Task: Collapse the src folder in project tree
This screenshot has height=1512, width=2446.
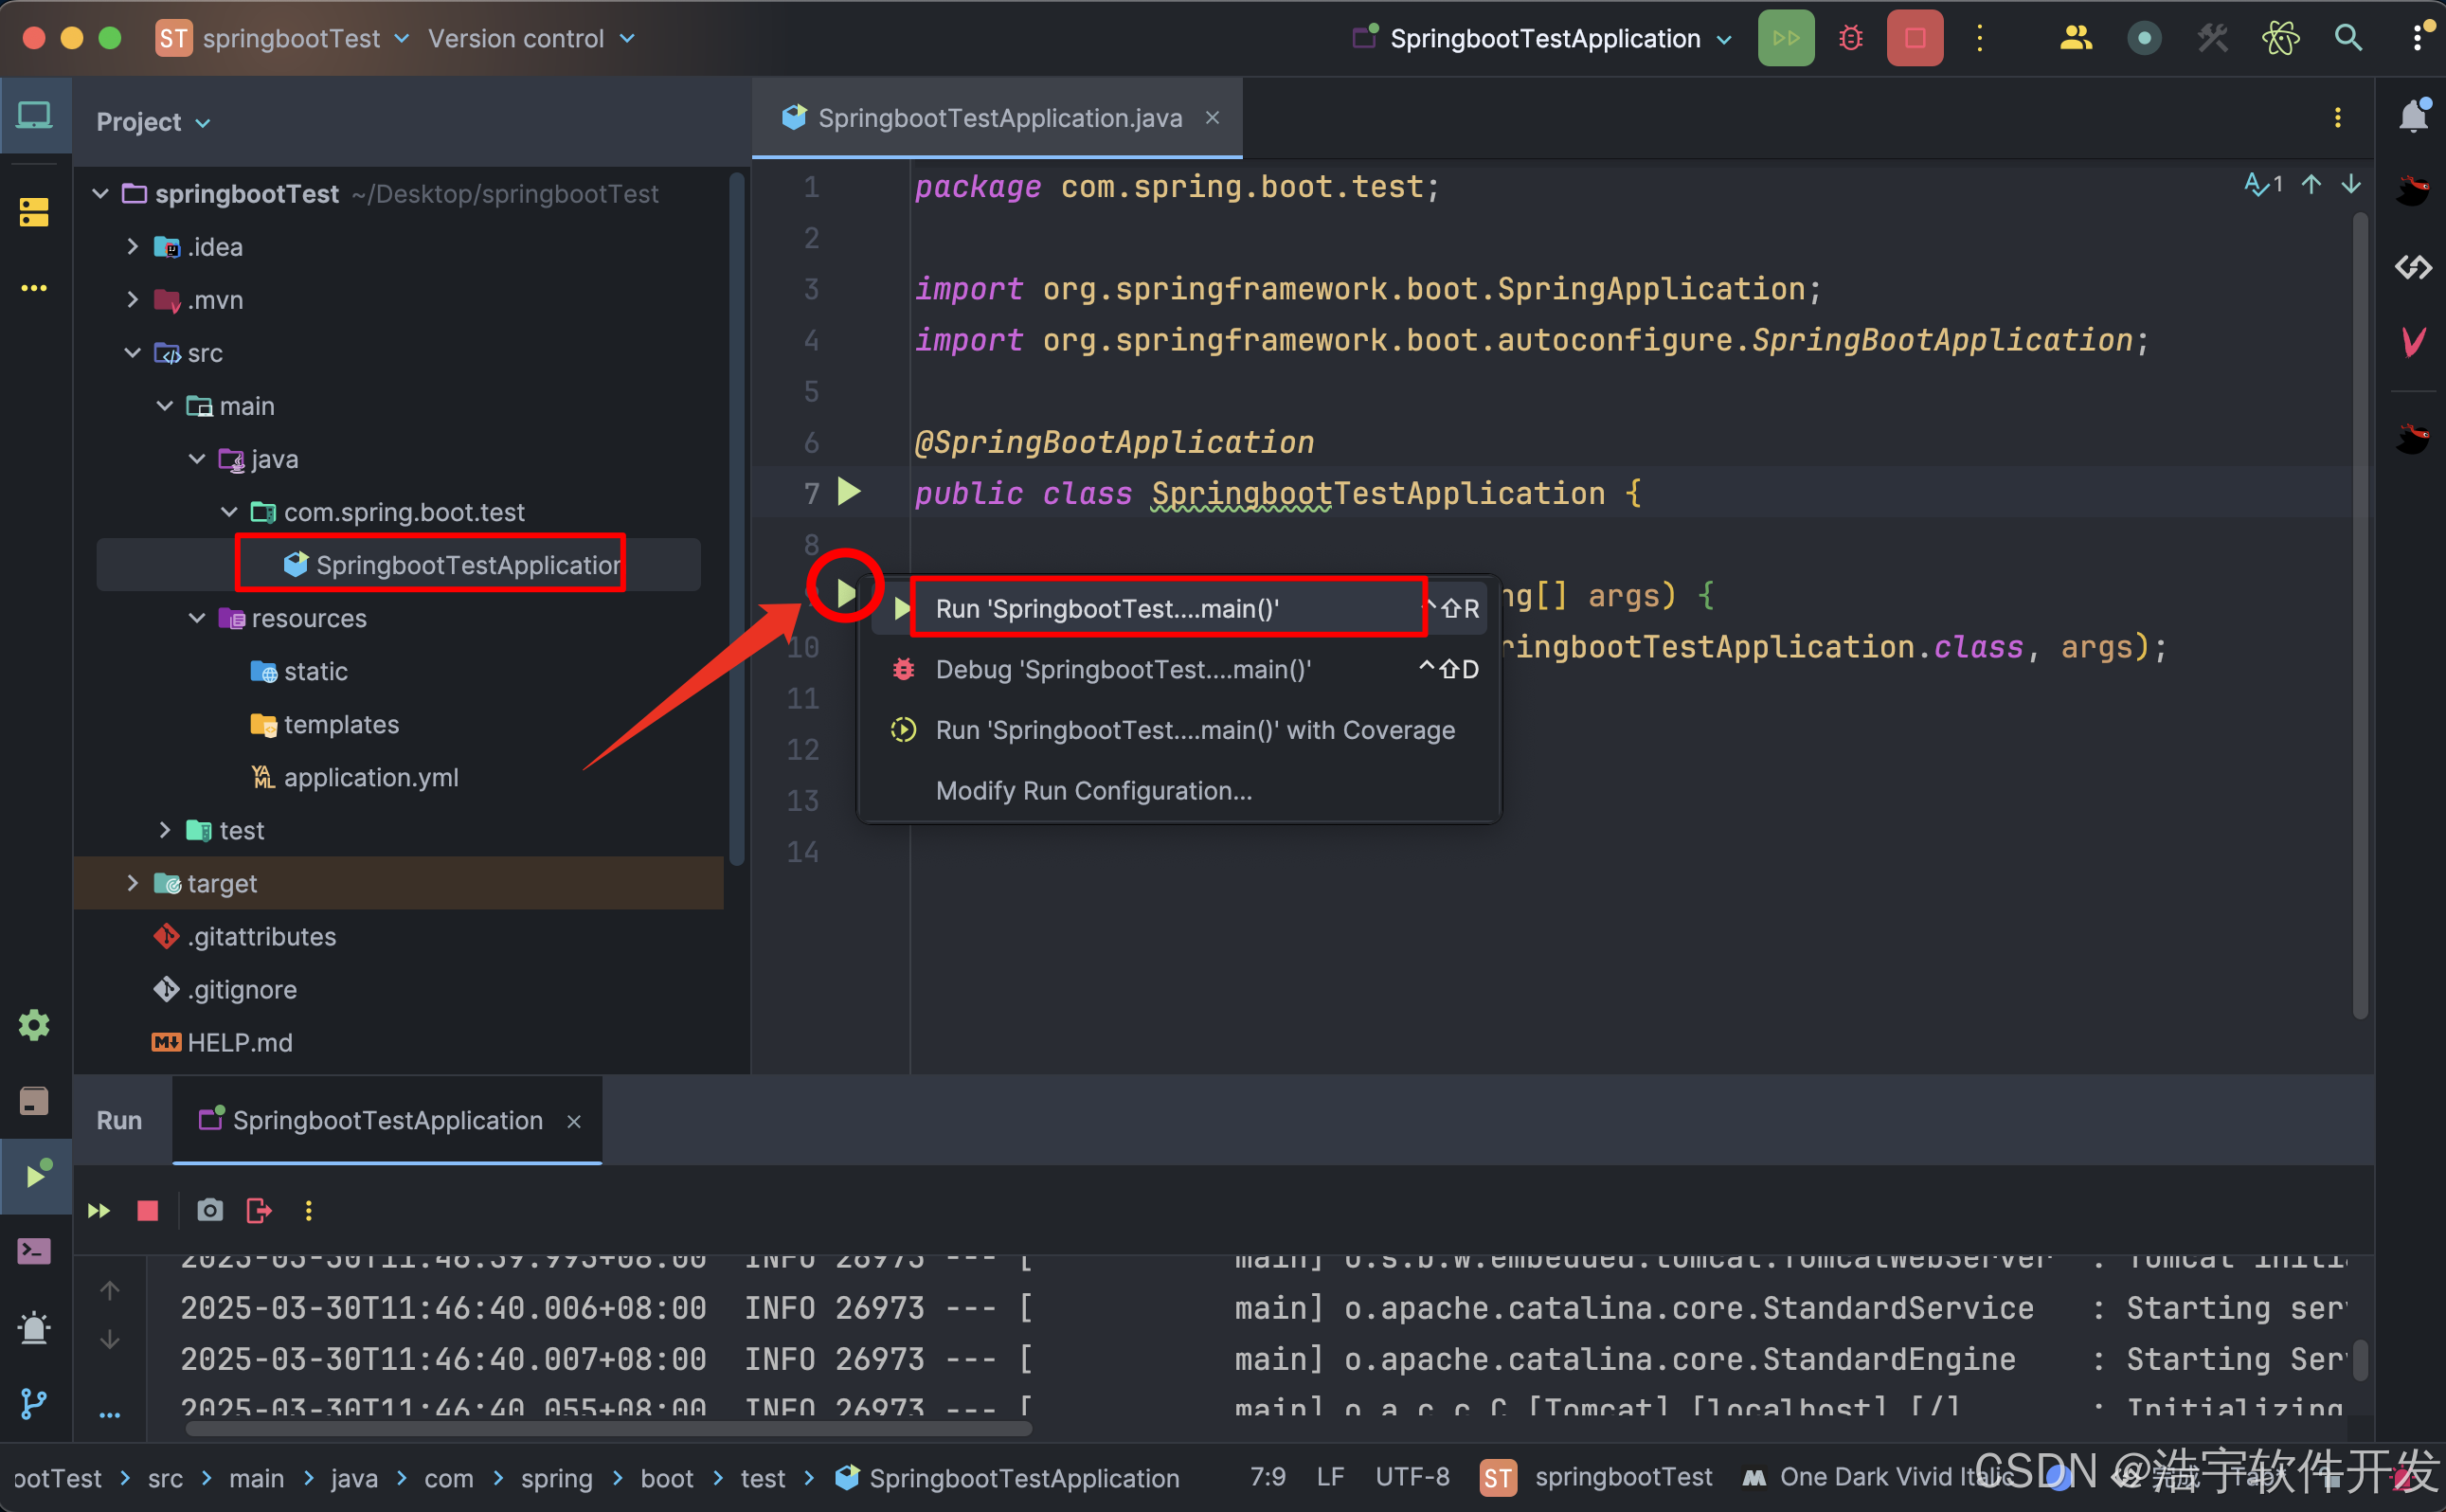Action: point(132,353)
